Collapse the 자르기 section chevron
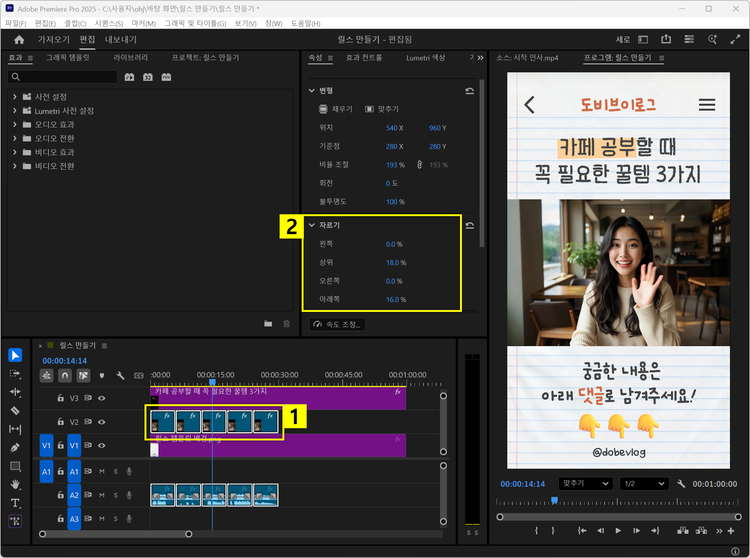The image size is (750, 558). (312, 225)
